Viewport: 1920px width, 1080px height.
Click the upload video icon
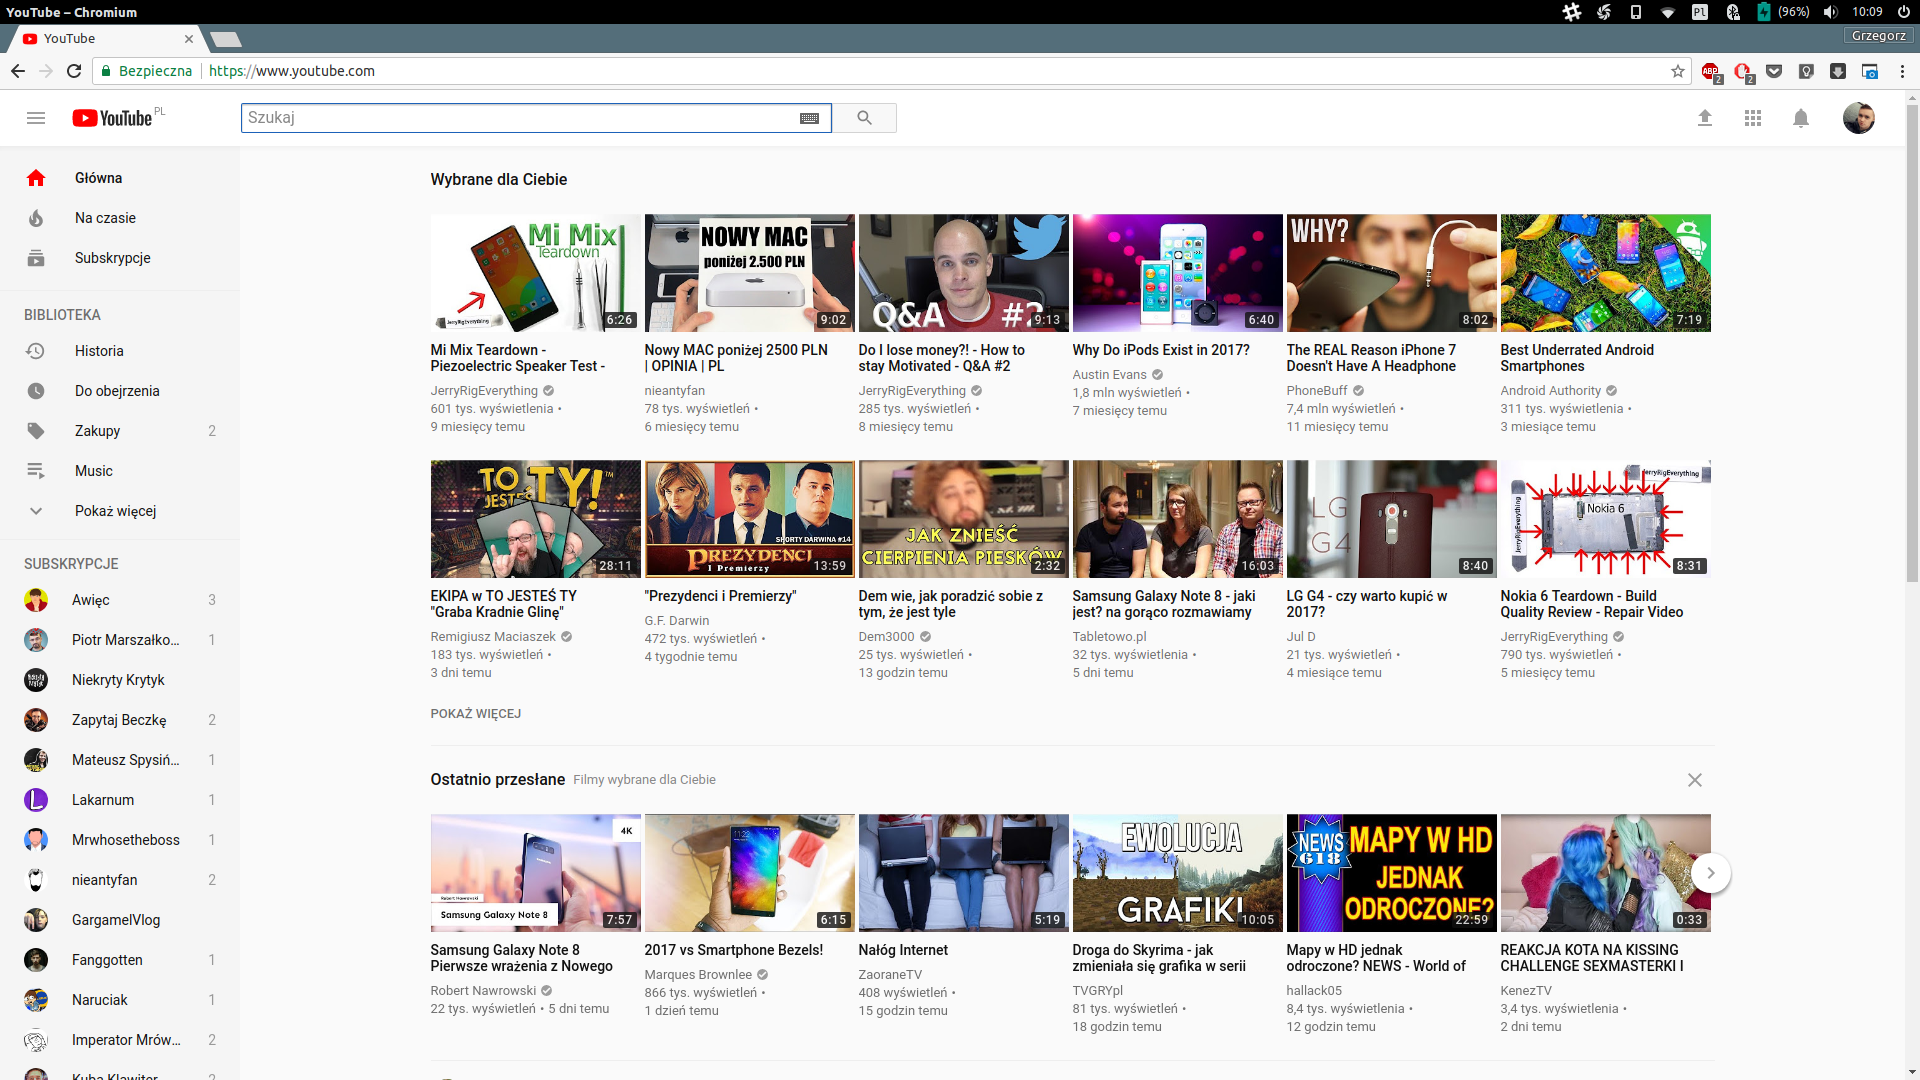pos(1705,118)
